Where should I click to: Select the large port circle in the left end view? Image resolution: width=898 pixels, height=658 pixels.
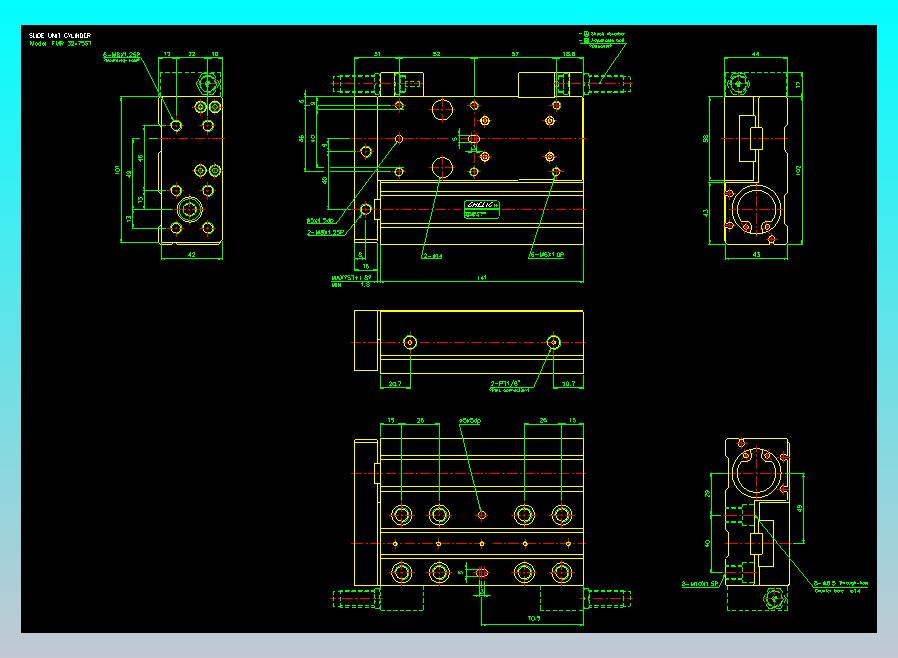[190, 209]
